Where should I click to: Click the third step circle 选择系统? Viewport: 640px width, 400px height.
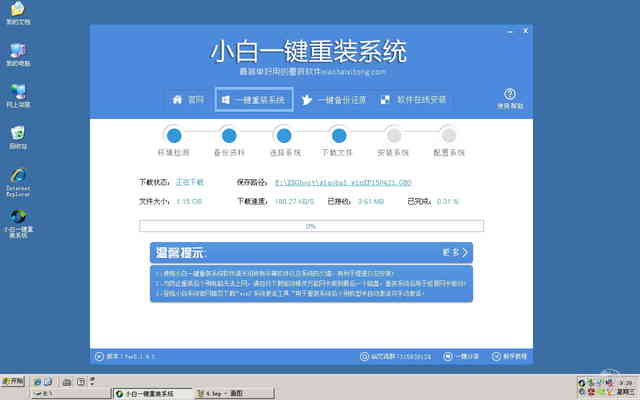click(x=284, y=136)
